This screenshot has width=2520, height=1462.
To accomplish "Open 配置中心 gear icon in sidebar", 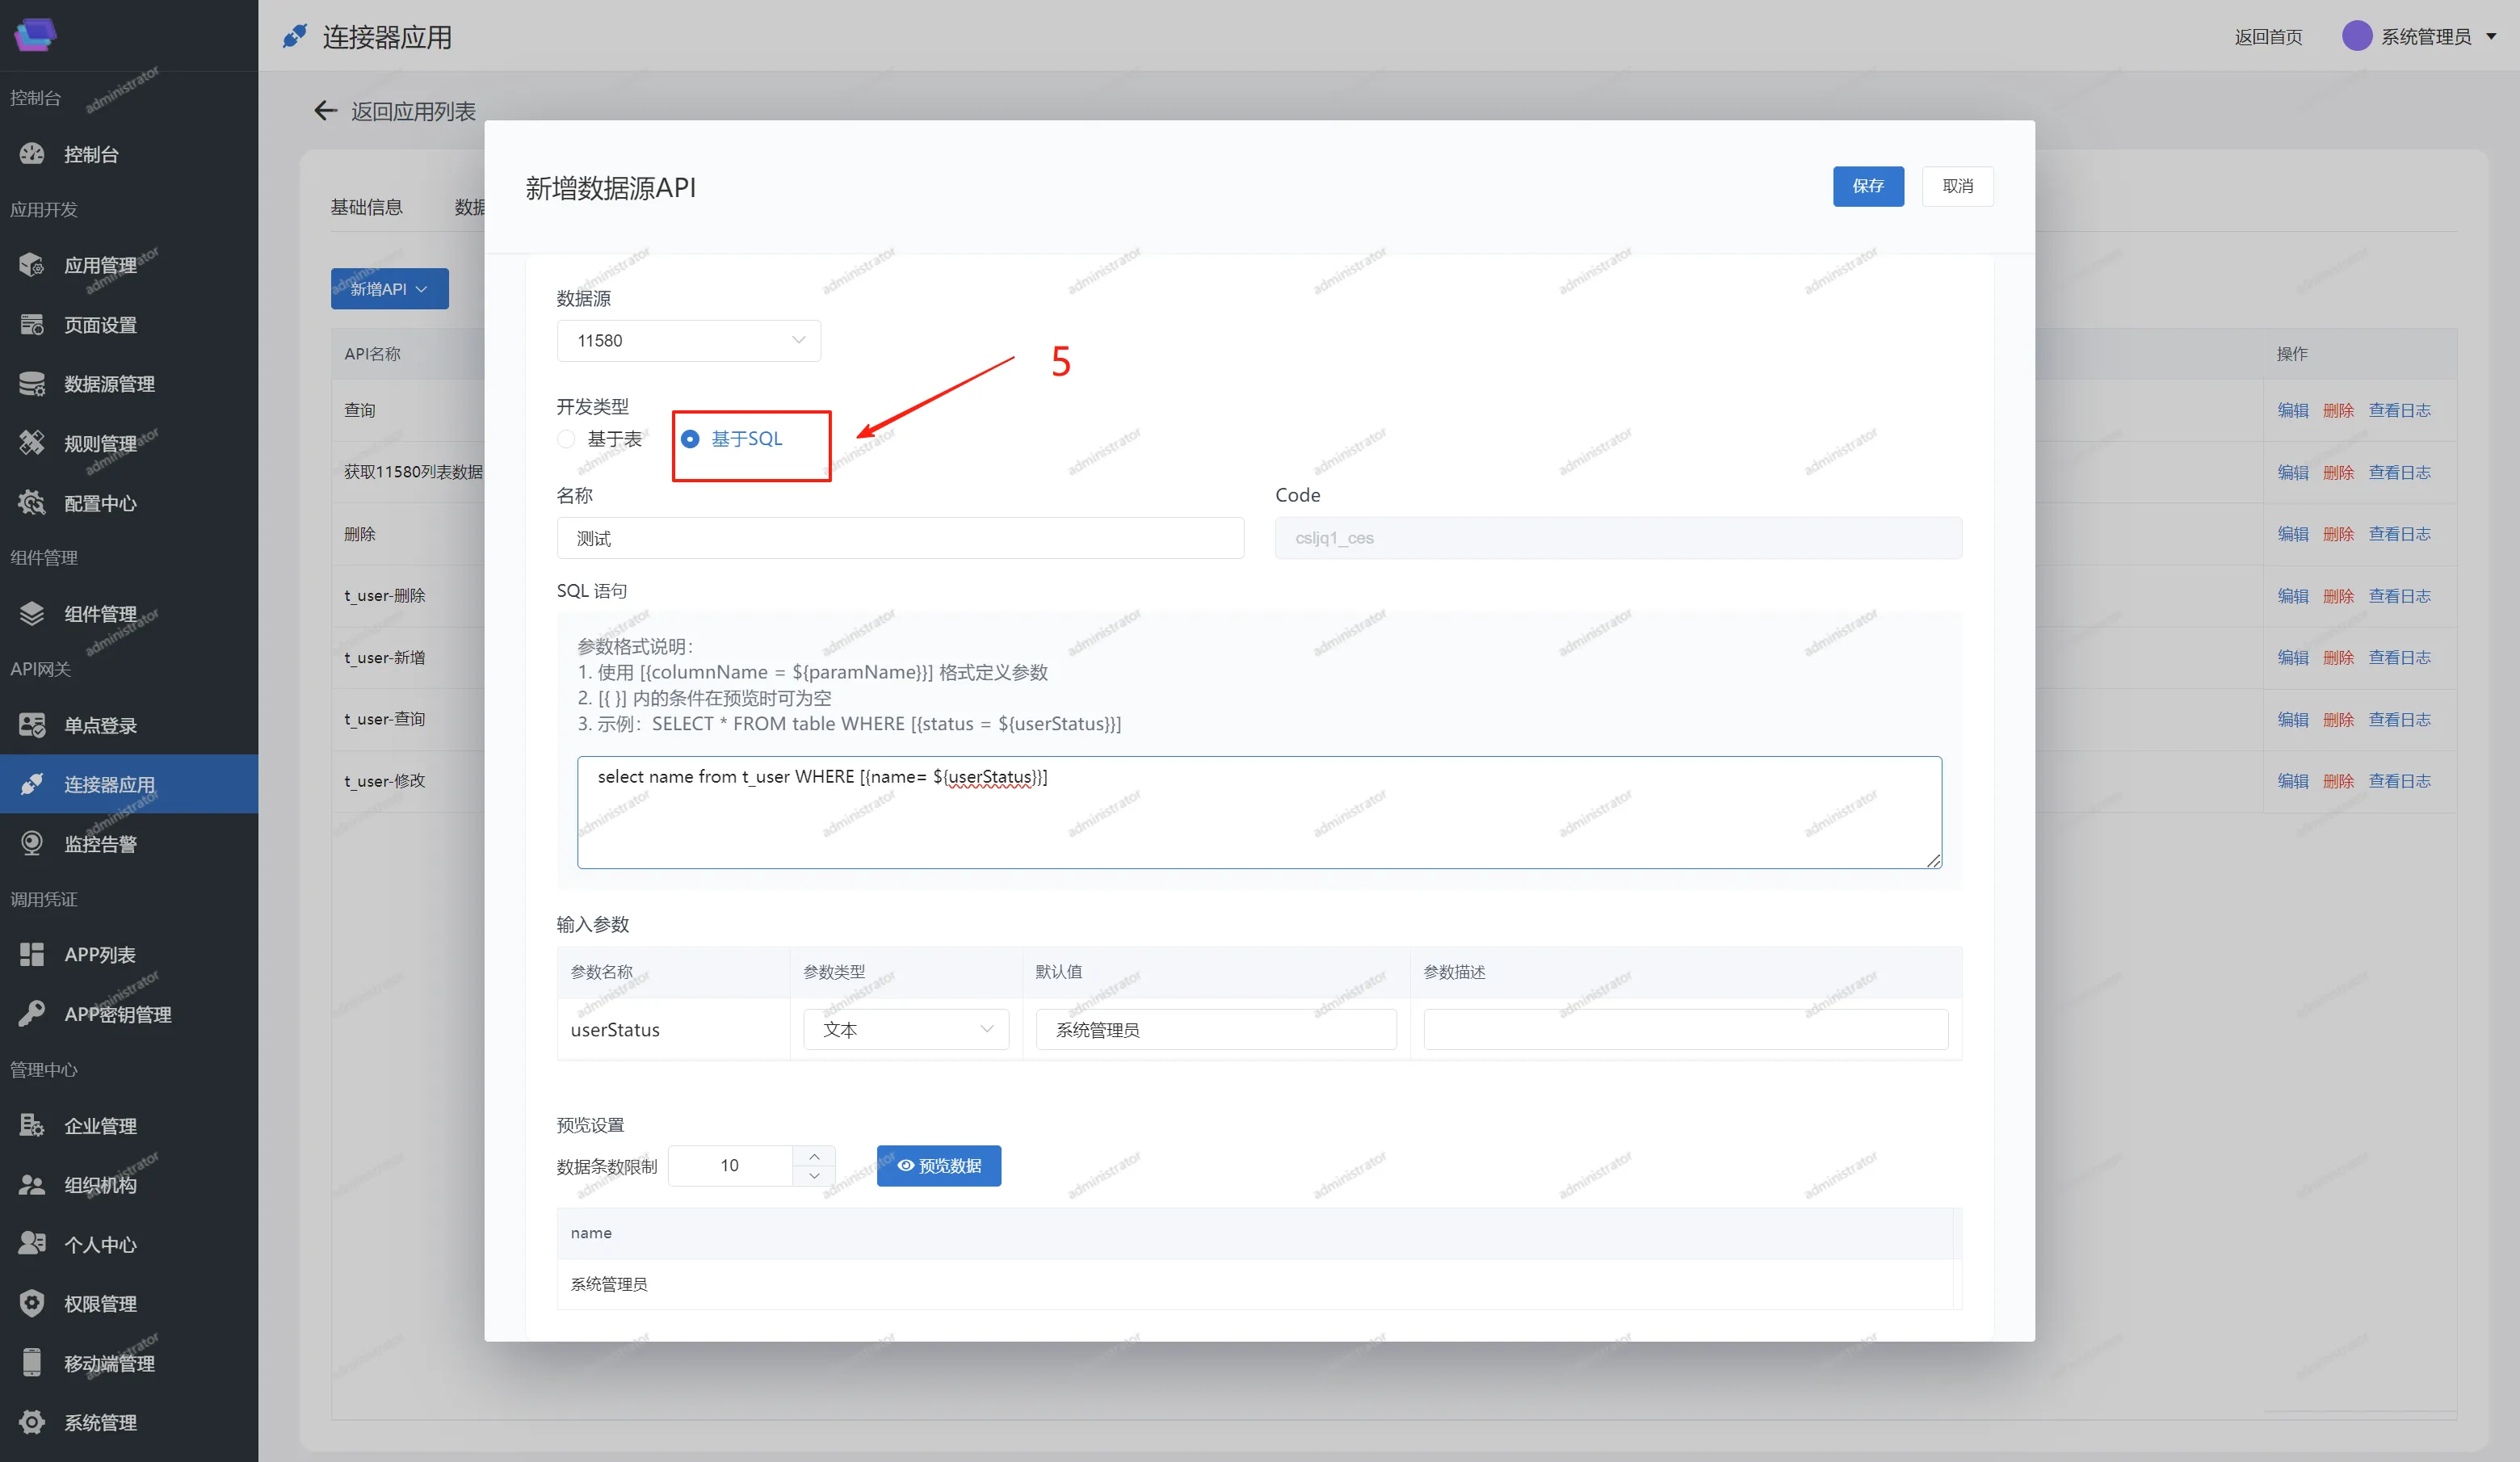I will 32,503.
